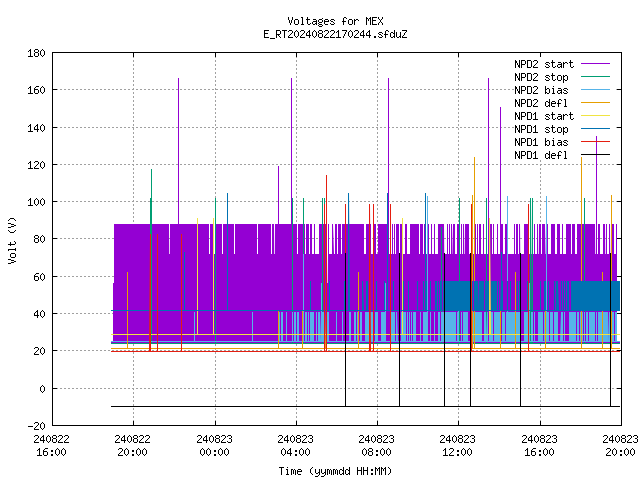Click the NPD1 start yellow legend line
This screenshot has height=480, width=640.
click(595, 116)
